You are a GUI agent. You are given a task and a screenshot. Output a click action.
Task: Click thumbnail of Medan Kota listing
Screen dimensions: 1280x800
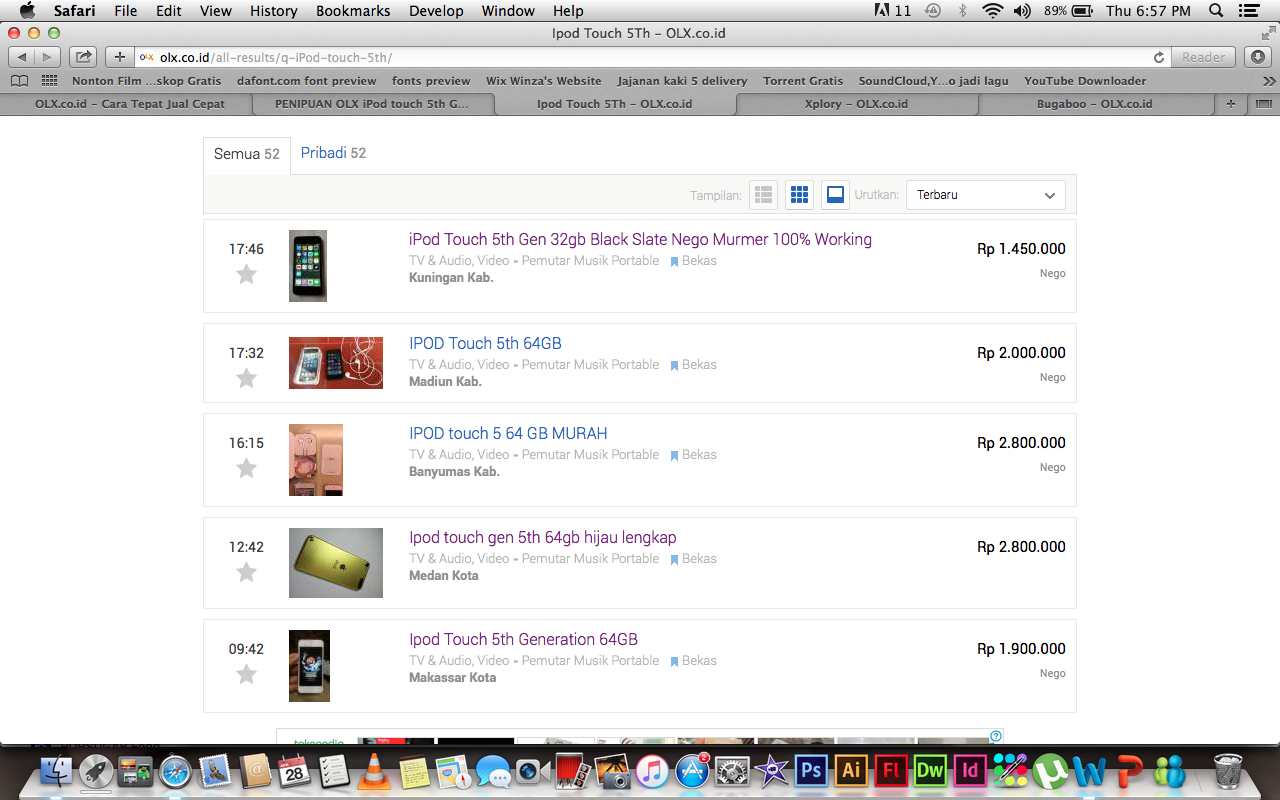coord(336,563)
